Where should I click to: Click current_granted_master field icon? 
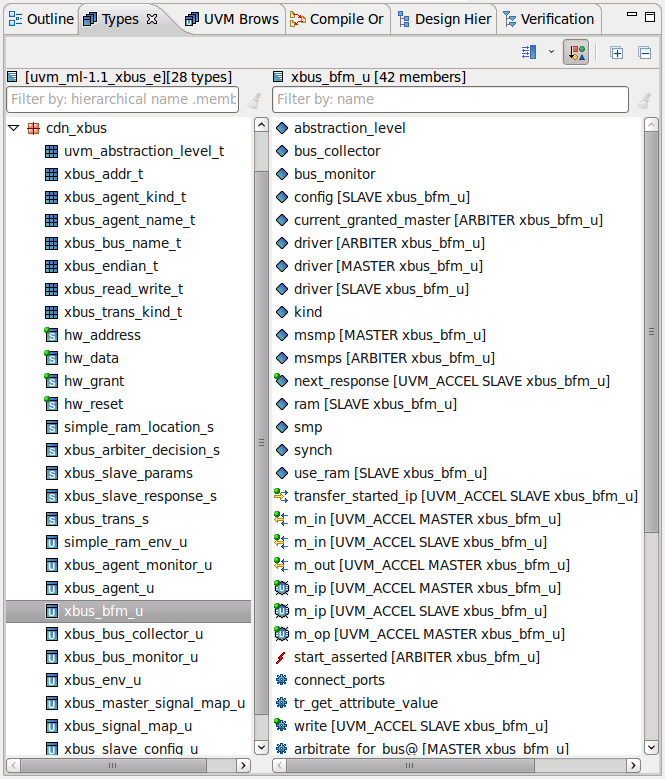[x=282, y=220]
